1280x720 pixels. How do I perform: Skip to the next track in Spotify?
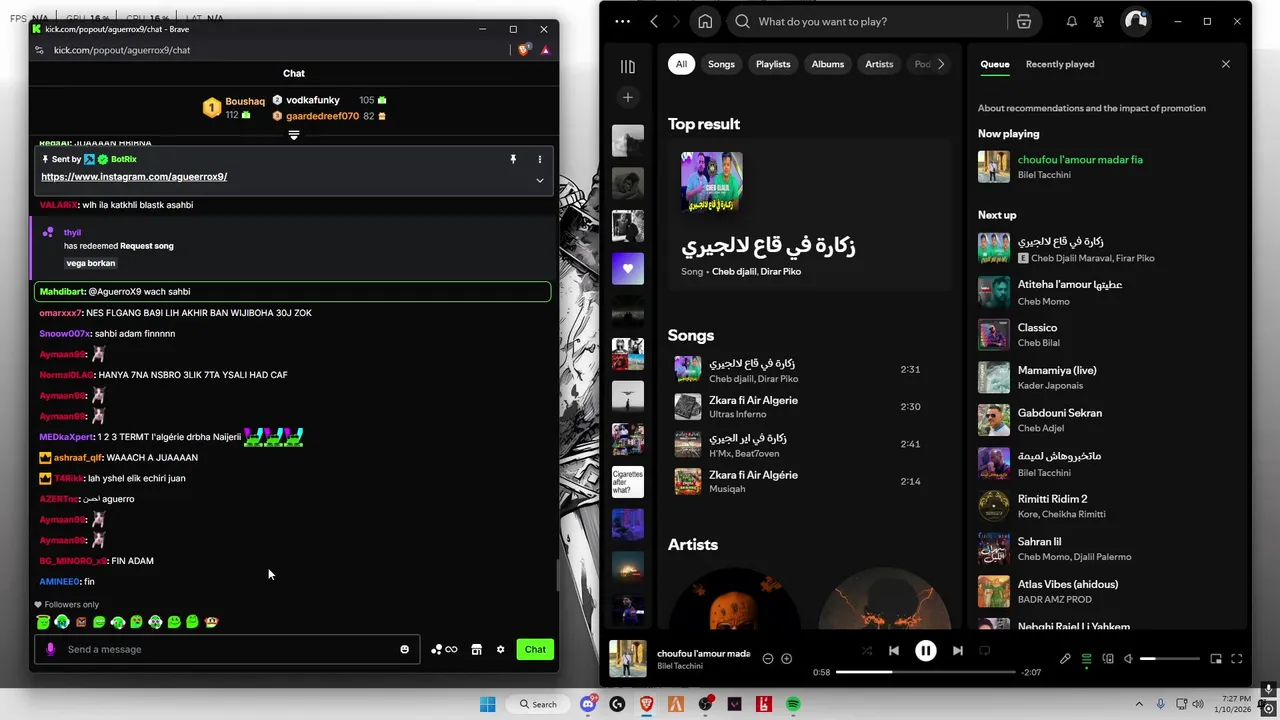tap(958, 651)
